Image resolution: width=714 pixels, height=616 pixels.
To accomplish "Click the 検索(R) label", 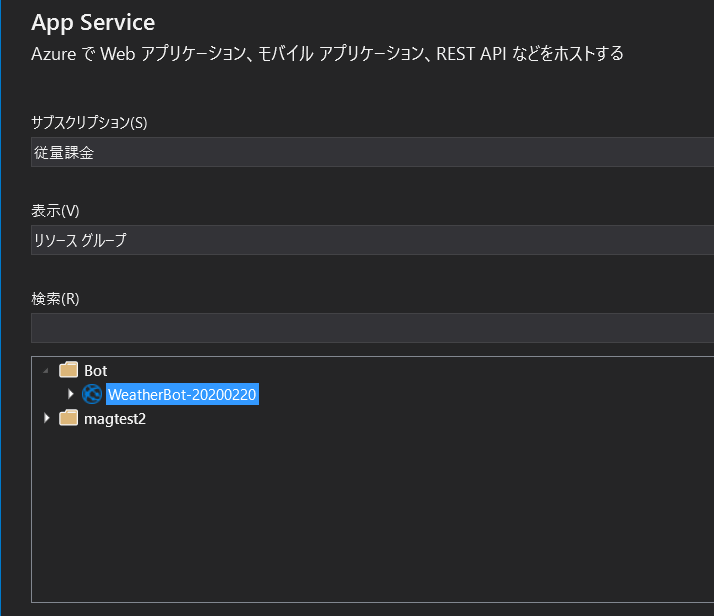I will coord(55,299).
